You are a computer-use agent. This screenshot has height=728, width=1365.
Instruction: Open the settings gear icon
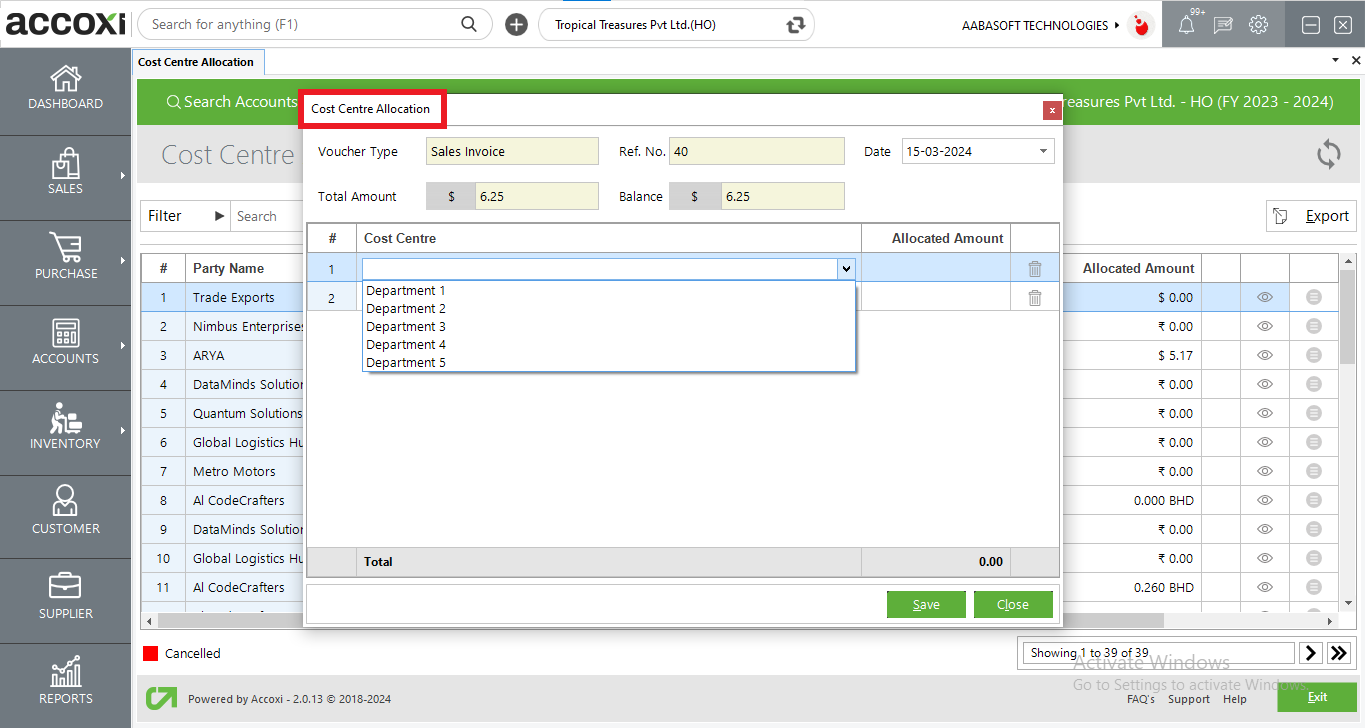[1258, 24]
